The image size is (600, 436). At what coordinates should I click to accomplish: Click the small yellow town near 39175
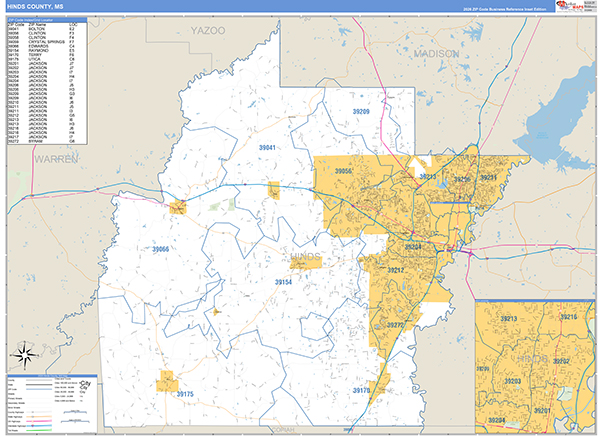[x=166, y=381]
